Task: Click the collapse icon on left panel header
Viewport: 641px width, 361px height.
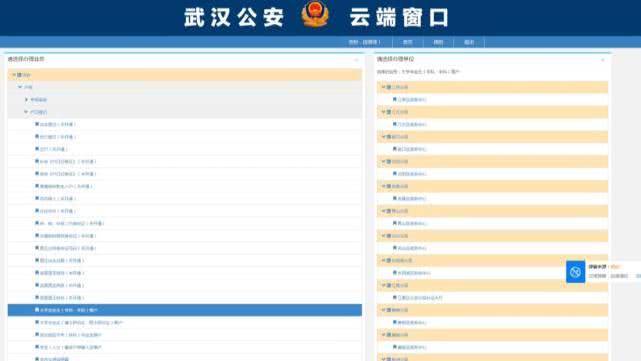Action: pyautogui.click(x=356, y=60)
